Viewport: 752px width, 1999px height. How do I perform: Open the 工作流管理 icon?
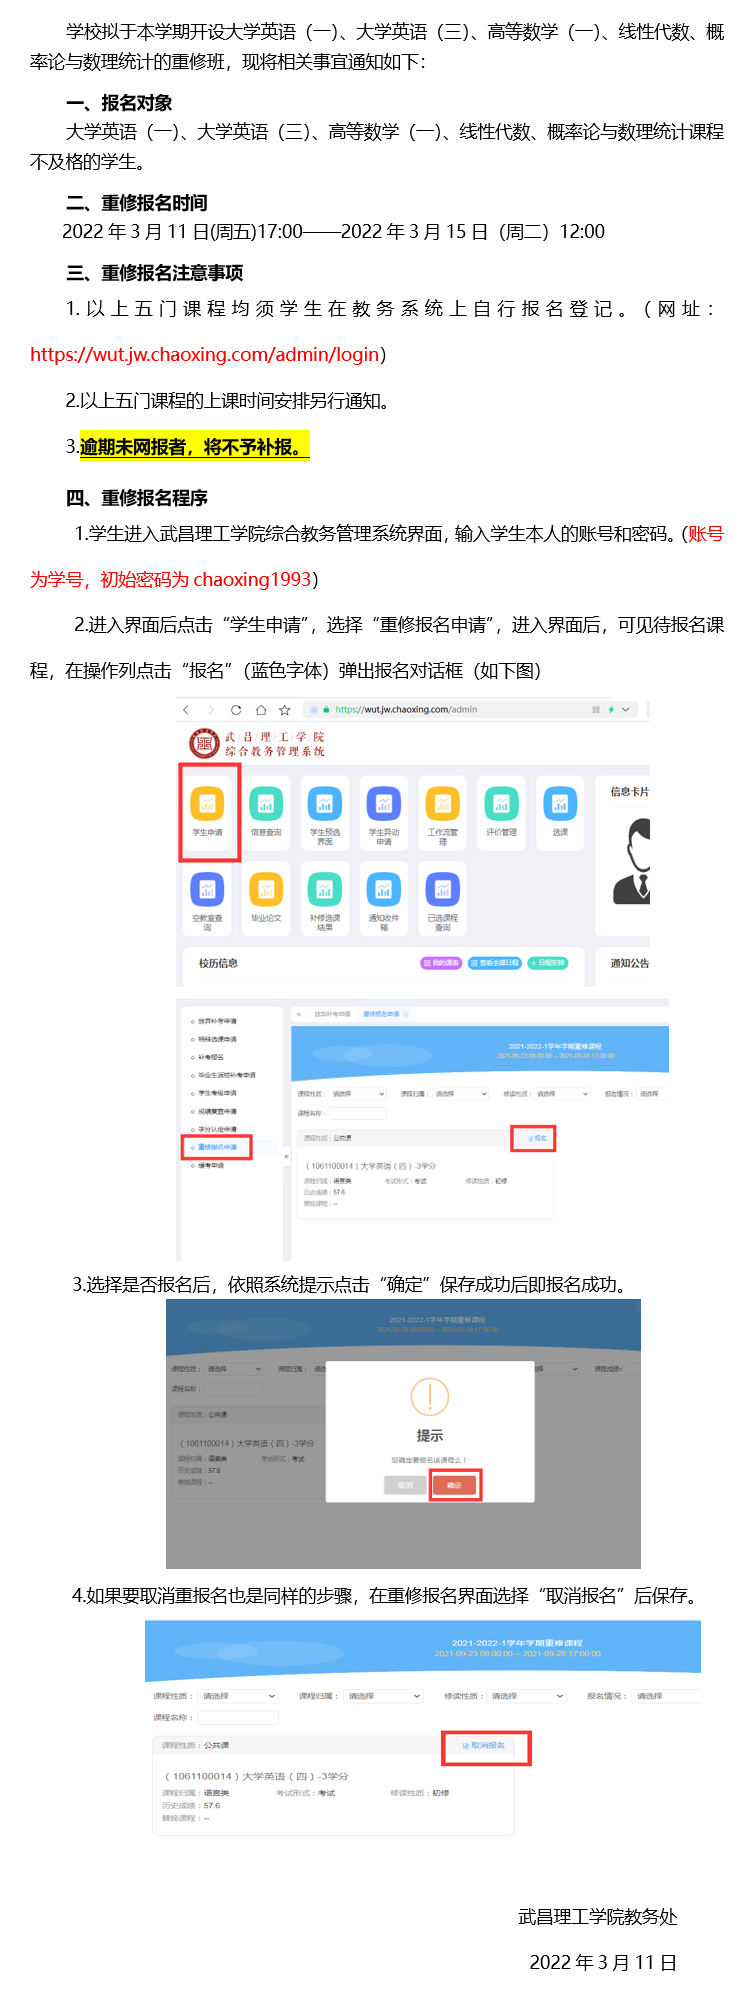click(x=443, y=803)
